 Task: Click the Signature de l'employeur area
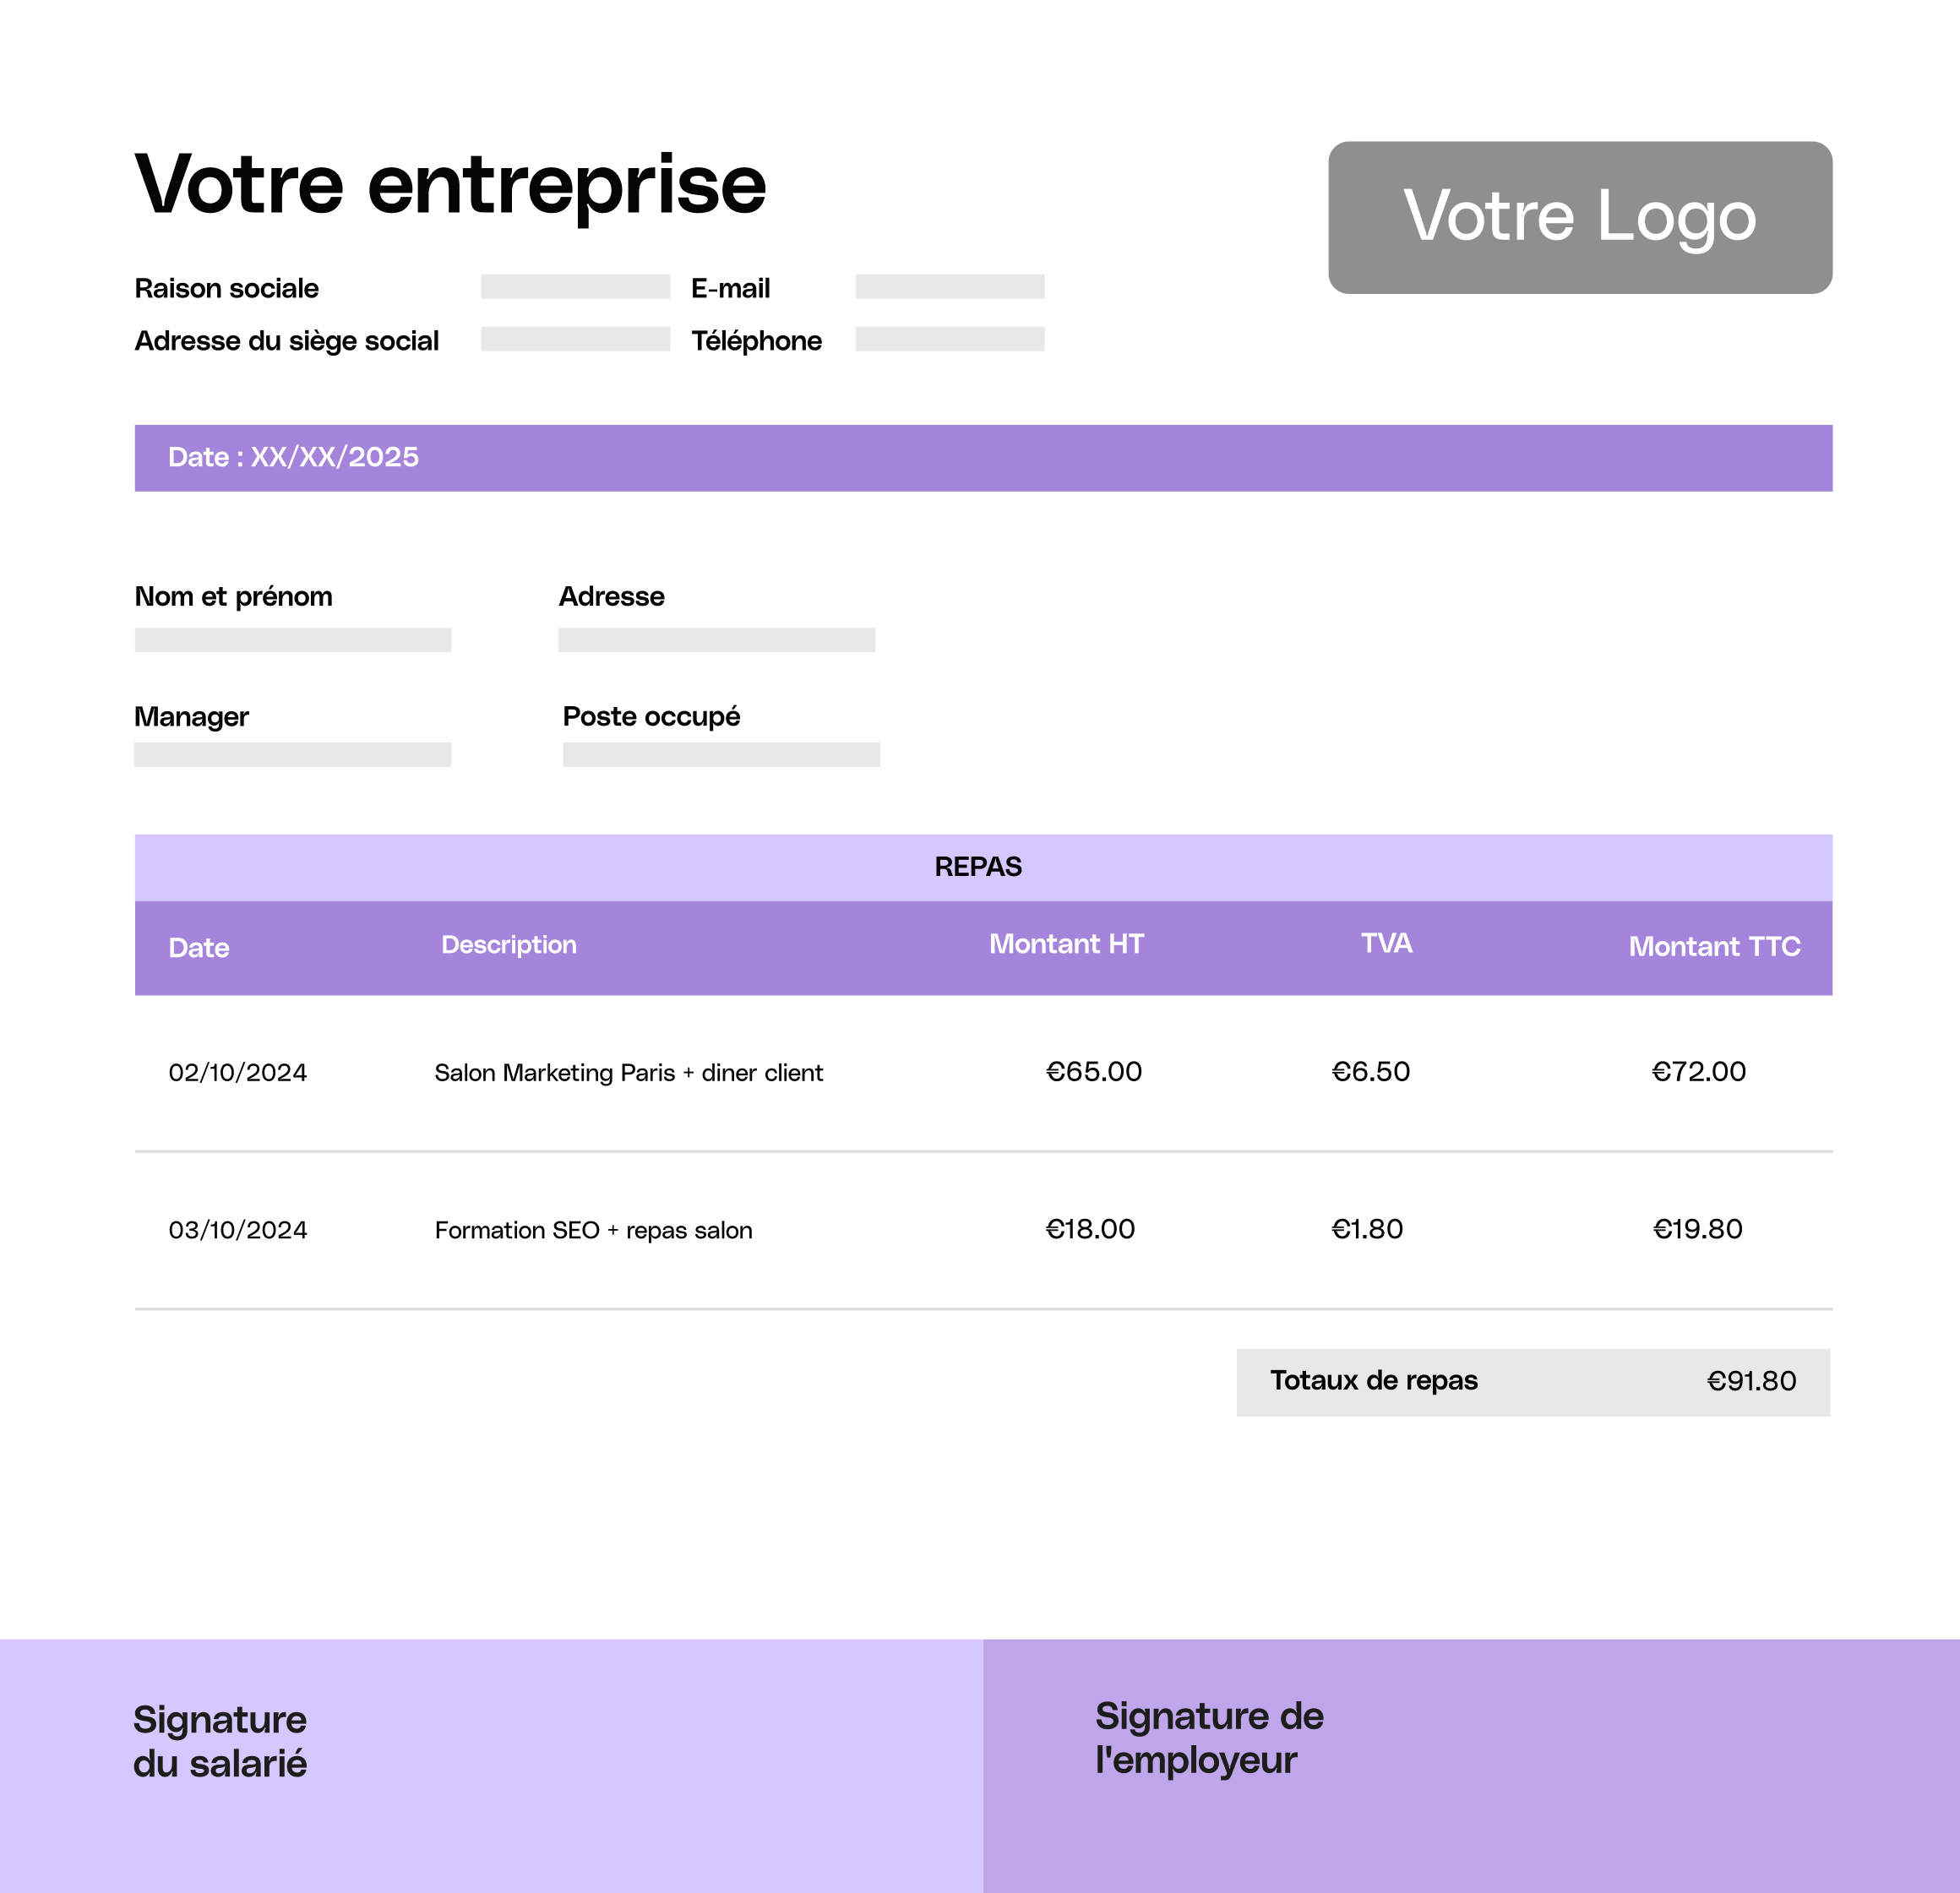click(1470, 1765)
